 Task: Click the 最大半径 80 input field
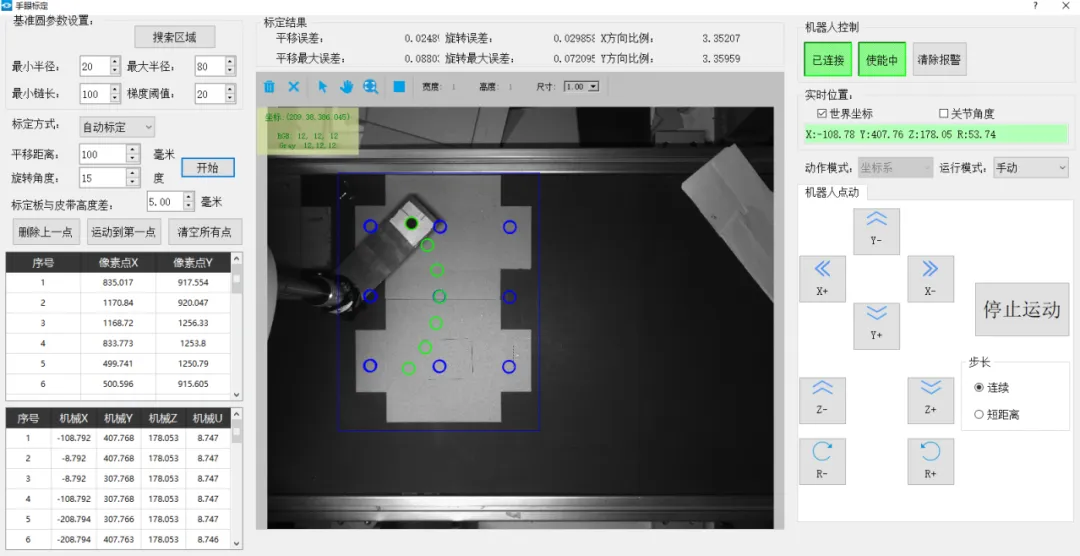210,66
